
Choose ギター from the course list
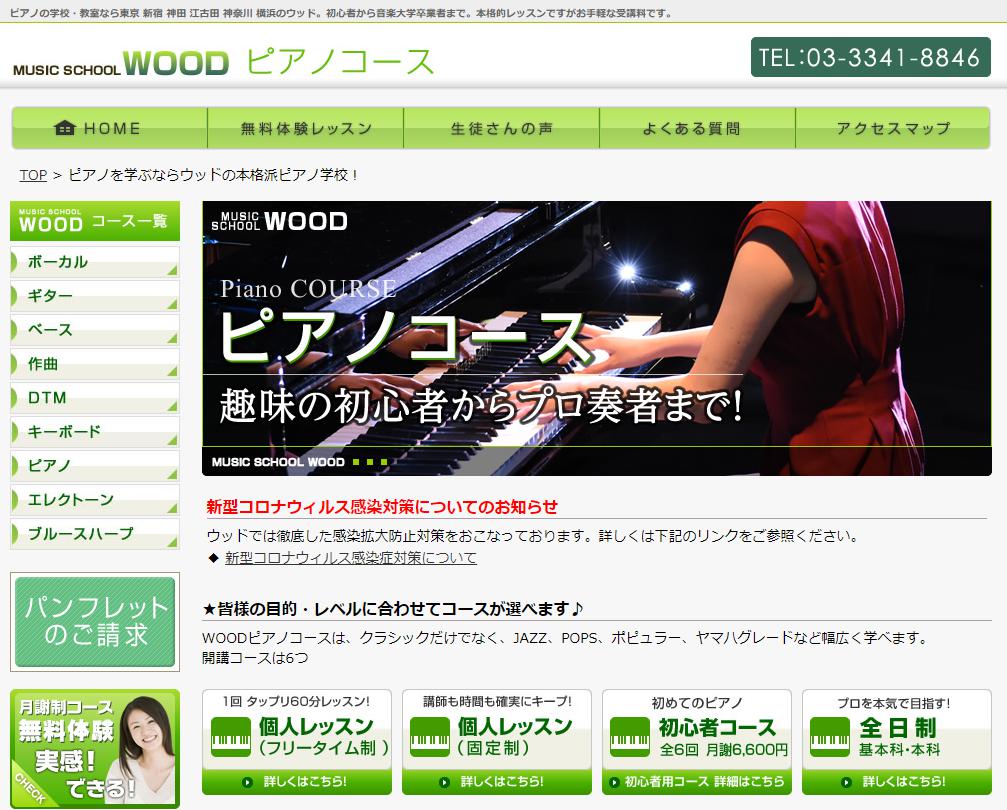pos(95,296)
